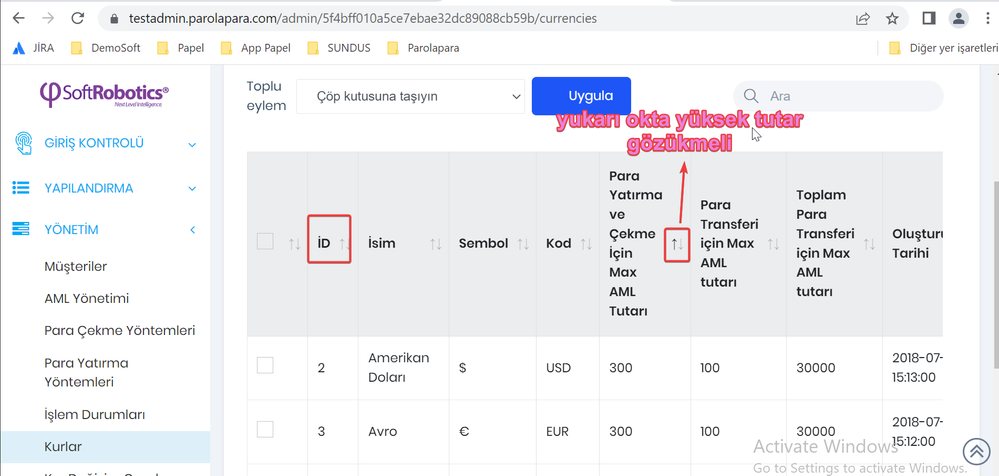Screen dimensions: 999x476
Task: Open Müşteriler in sidebar
Action: [76, 266]
